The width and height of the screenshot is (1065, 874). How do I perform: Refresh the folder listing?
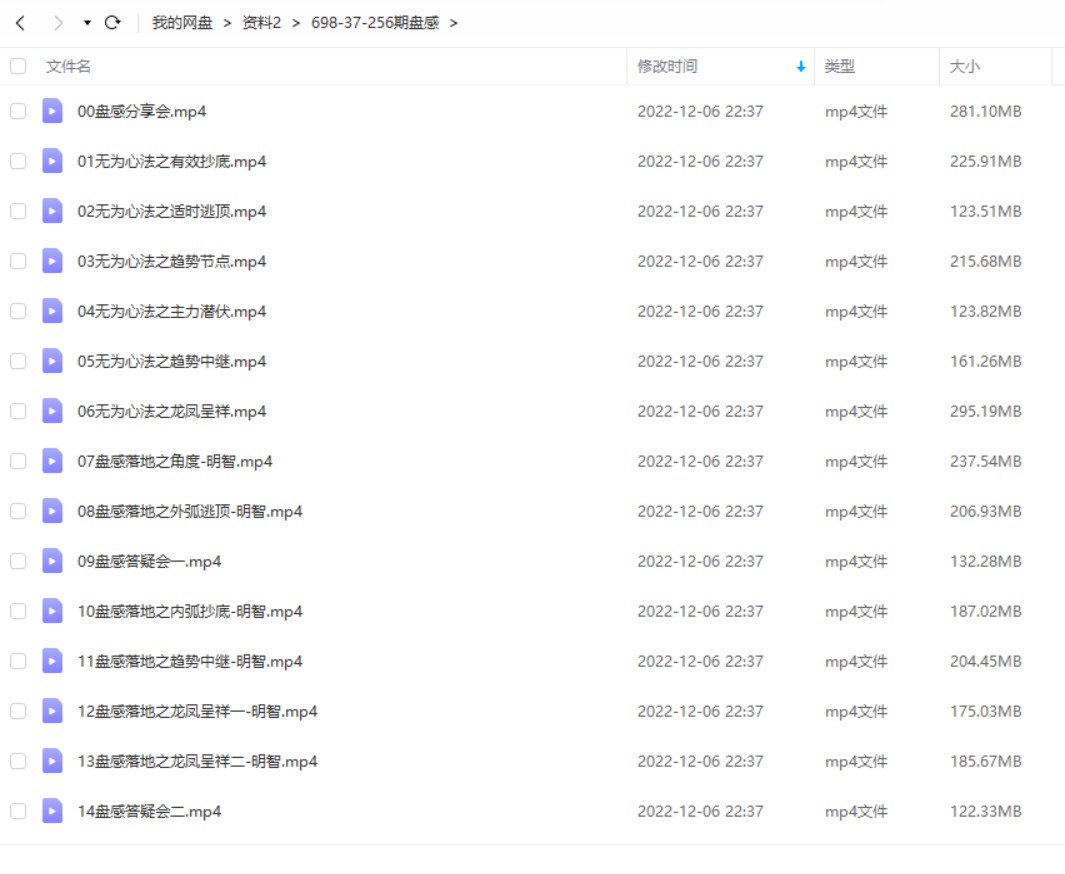(x=113, y=22)
